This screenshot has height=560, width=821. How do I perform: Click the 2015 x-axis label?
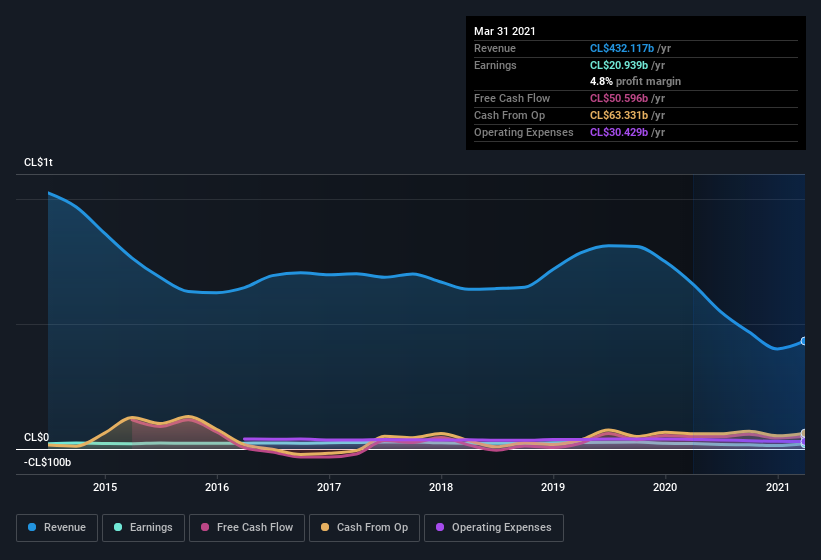pos(105,487)
